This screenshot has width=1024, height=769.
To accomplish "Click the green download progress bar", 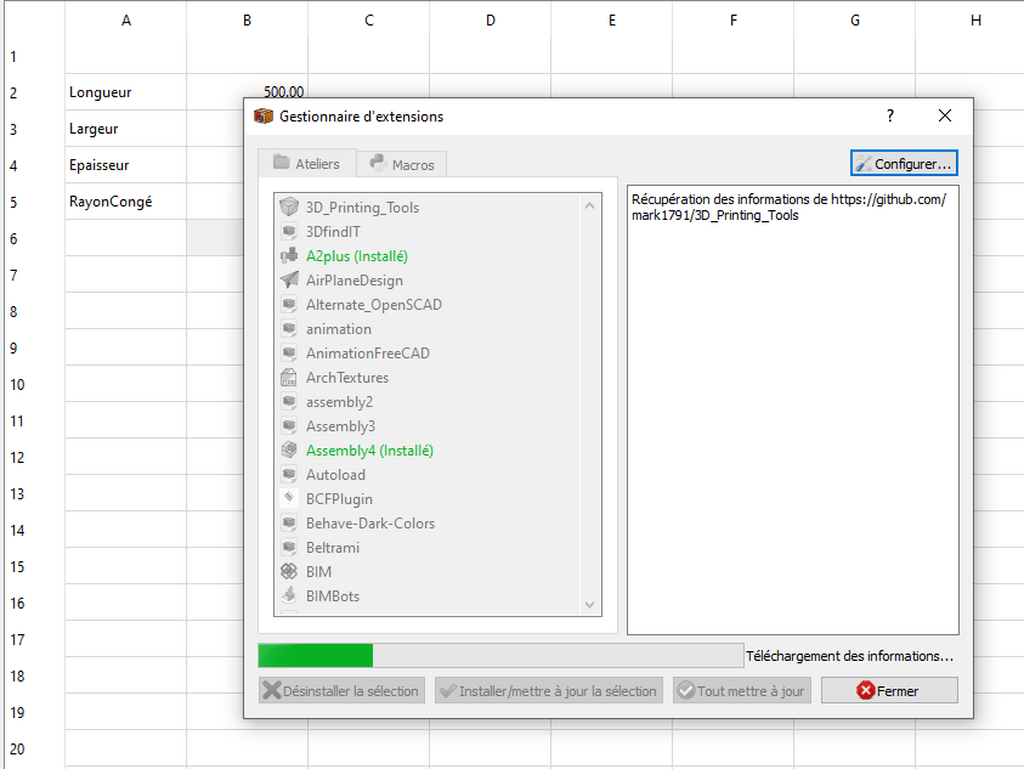I will tap(501, 655).
